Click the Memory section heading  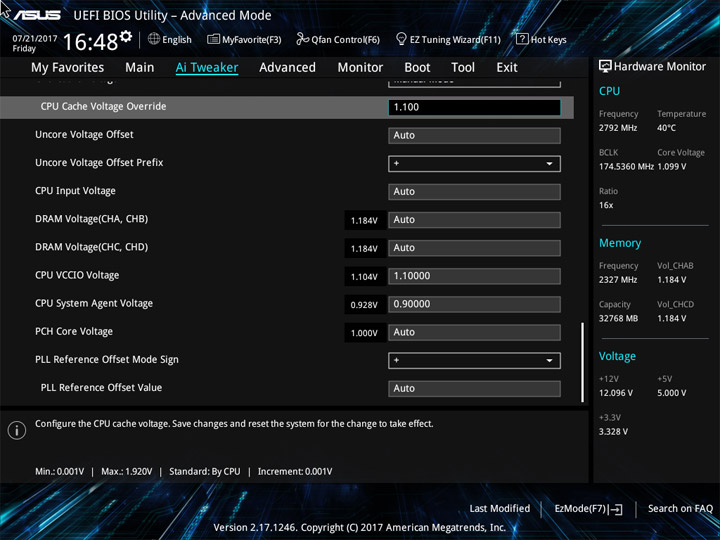620,243
